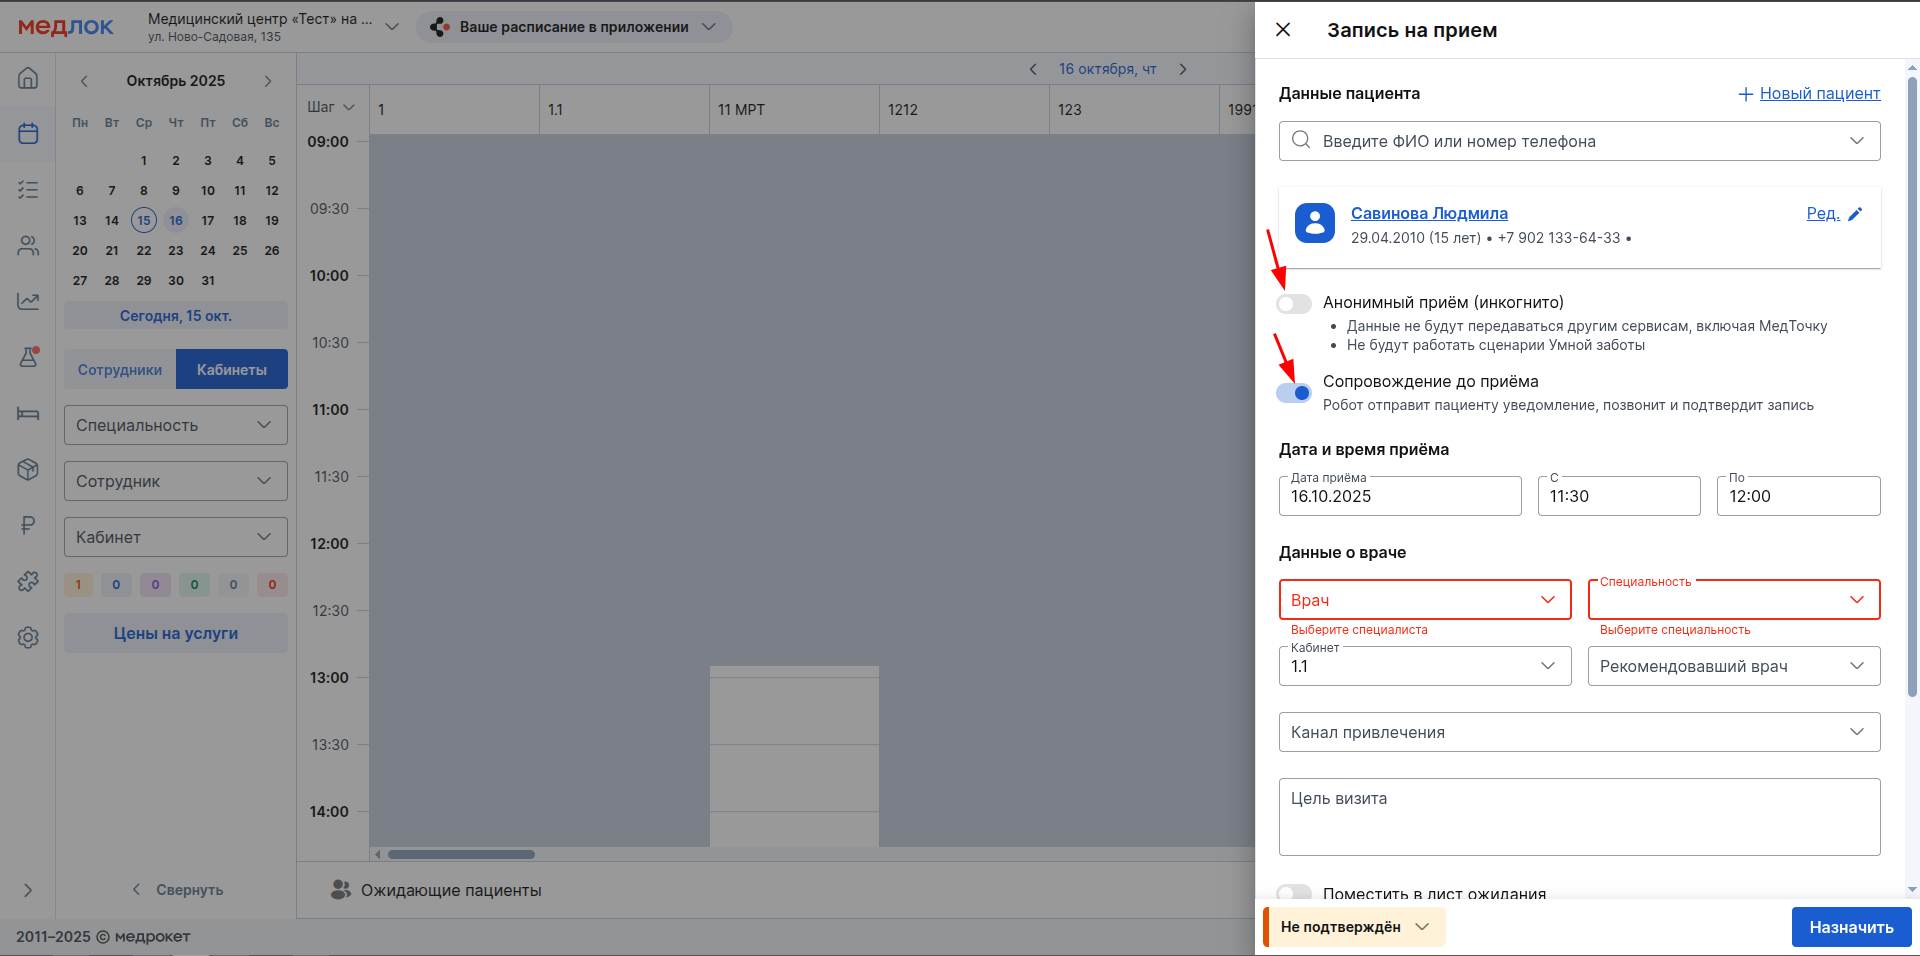Click the pencil edit icon for patient
The width and height of the screenshot is (1920, 956).
click(x=1855, y=214)
